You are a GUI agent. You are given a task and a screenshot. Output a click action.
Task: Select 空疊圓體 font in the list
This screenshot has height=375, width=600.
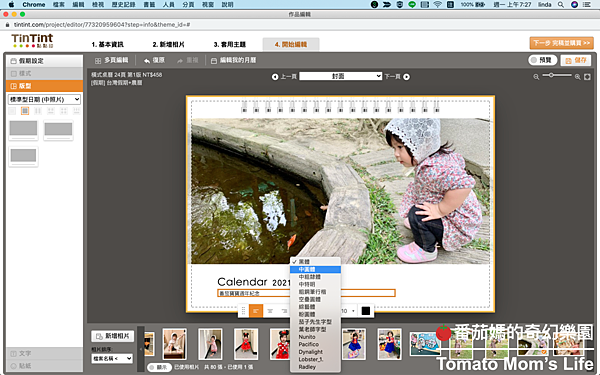315,299
